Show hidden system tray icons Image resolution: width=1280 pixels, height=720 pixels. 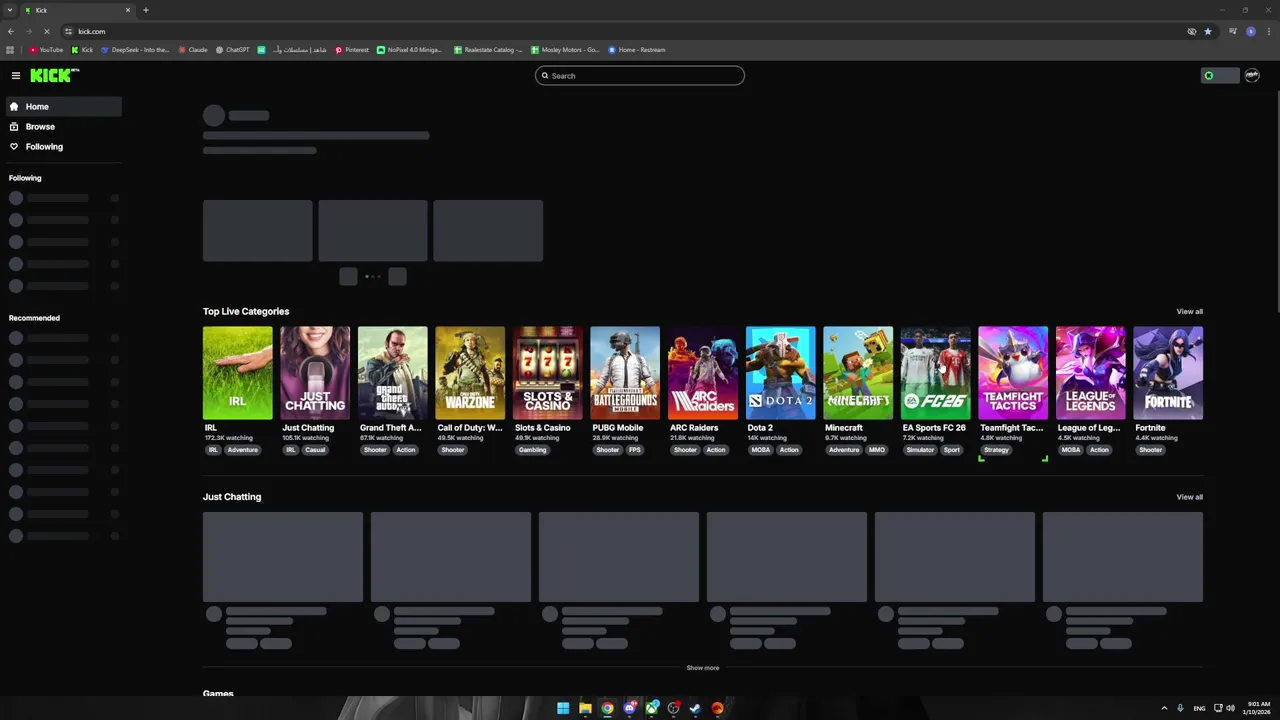pyautogui.click(x=1164, y=708)
